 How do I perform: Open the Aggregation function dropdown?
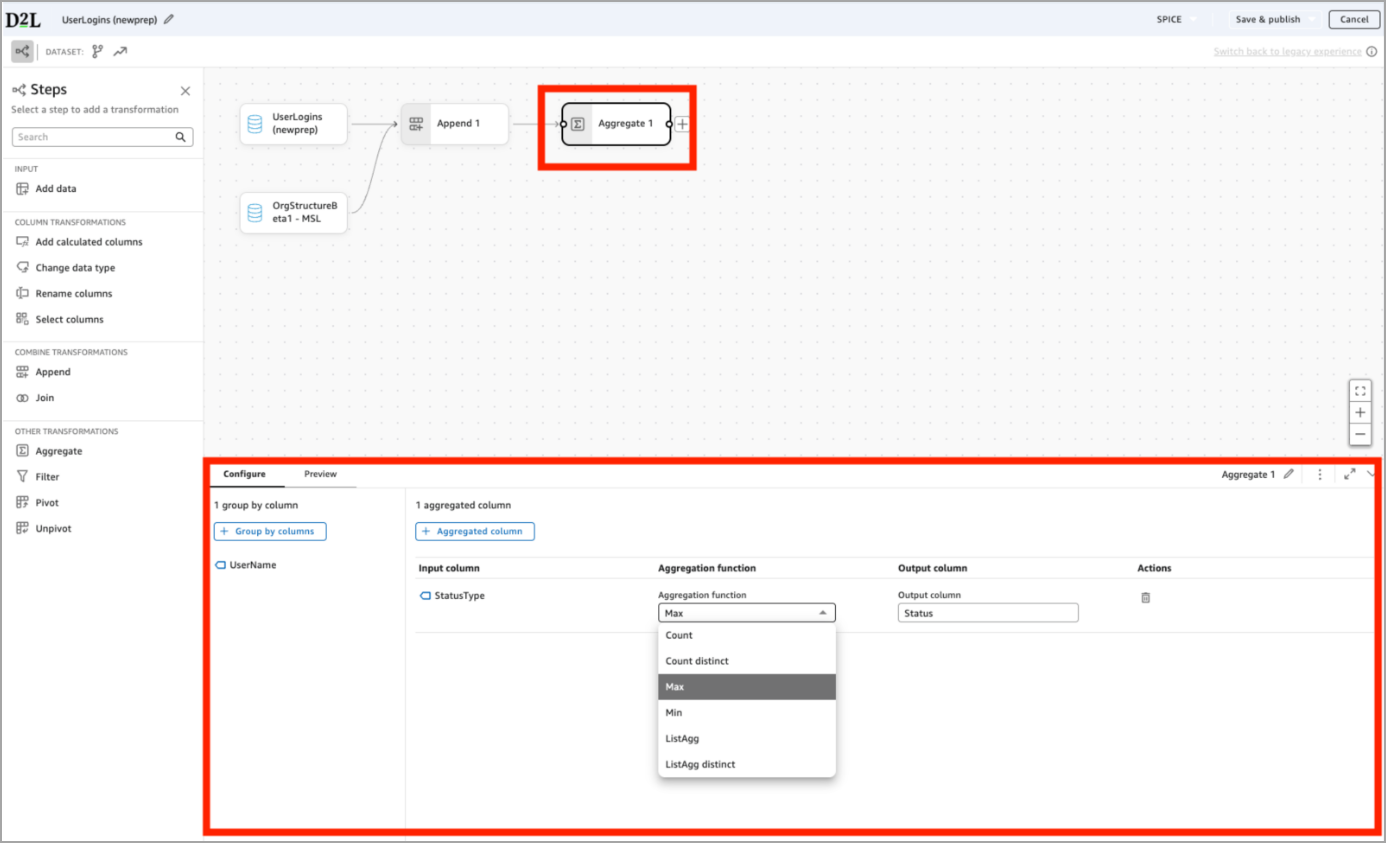click(745, 612)
